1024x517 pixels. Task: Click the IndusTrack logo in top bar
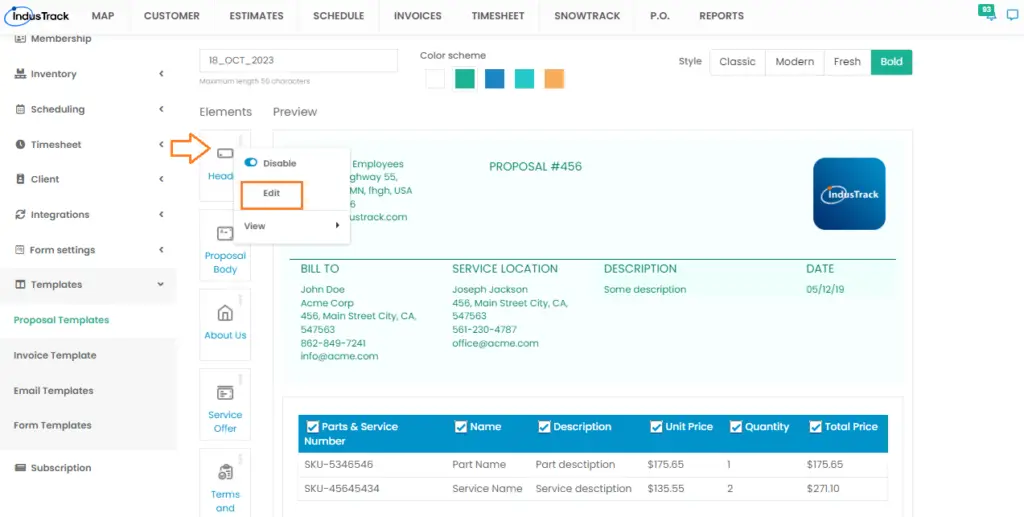point(37,16)
